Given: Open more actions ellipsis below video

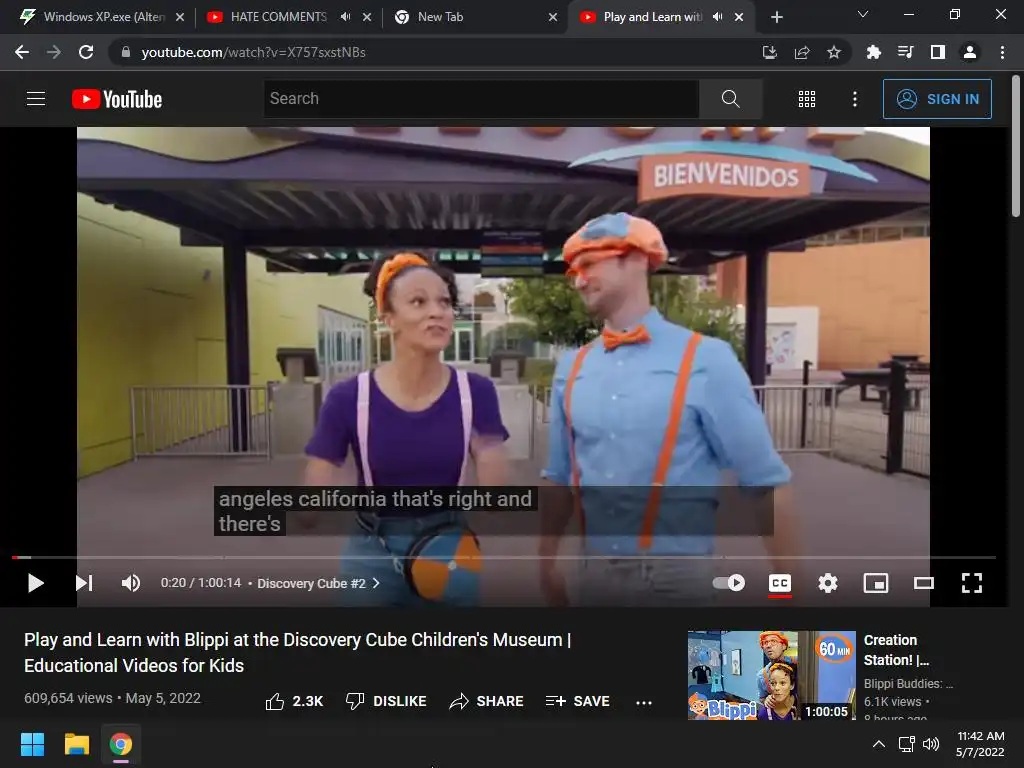Looking at the screenshot, I should (644, 703).
